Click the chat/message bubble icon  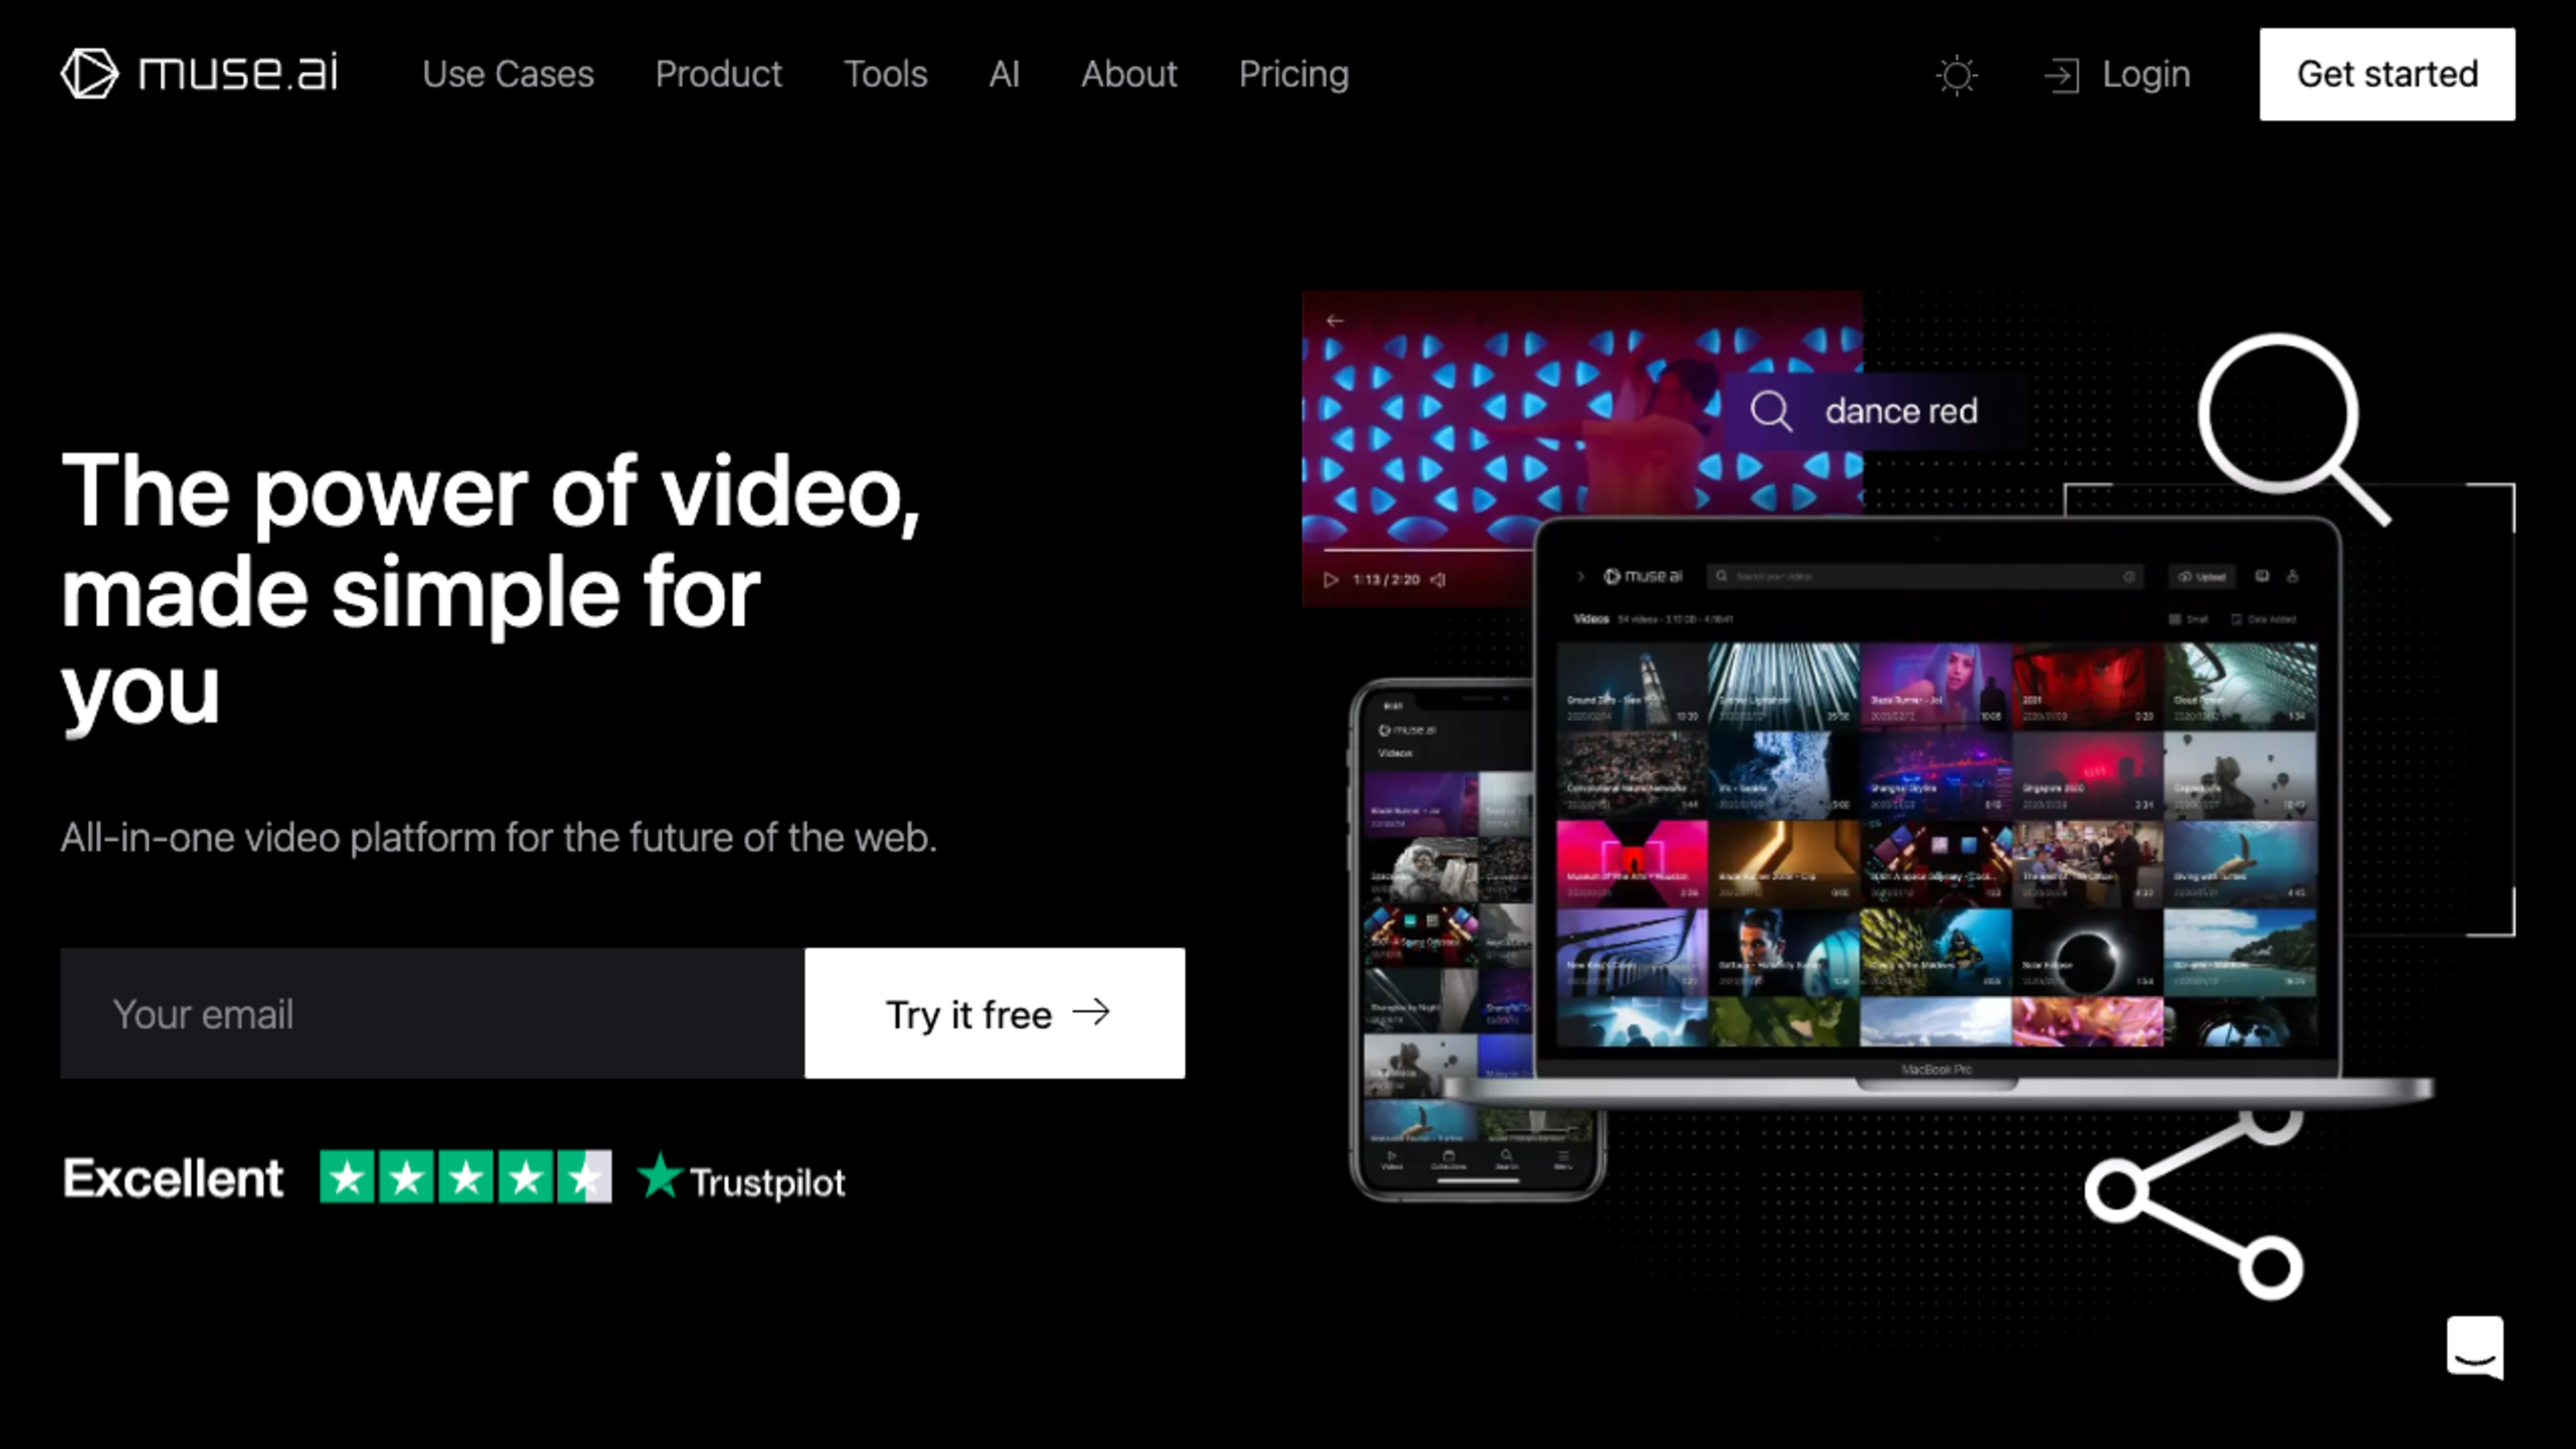tap(2475, 1346)
